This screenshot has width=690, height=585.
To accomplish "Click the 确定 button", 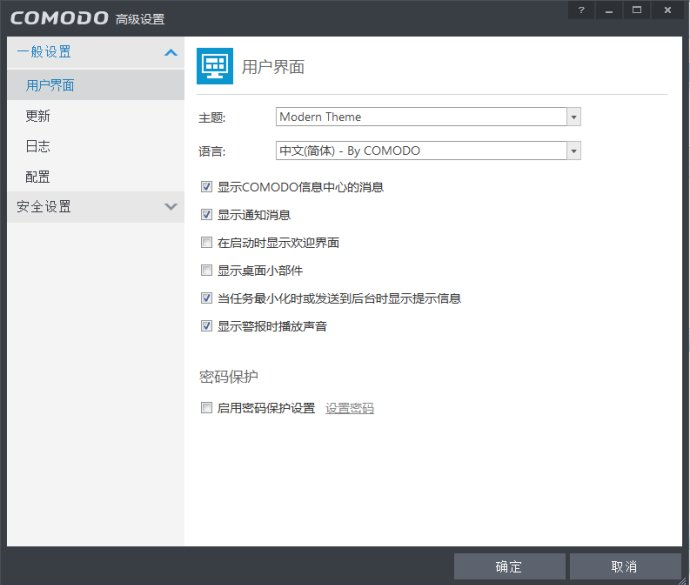I will (x=510, y=567).
